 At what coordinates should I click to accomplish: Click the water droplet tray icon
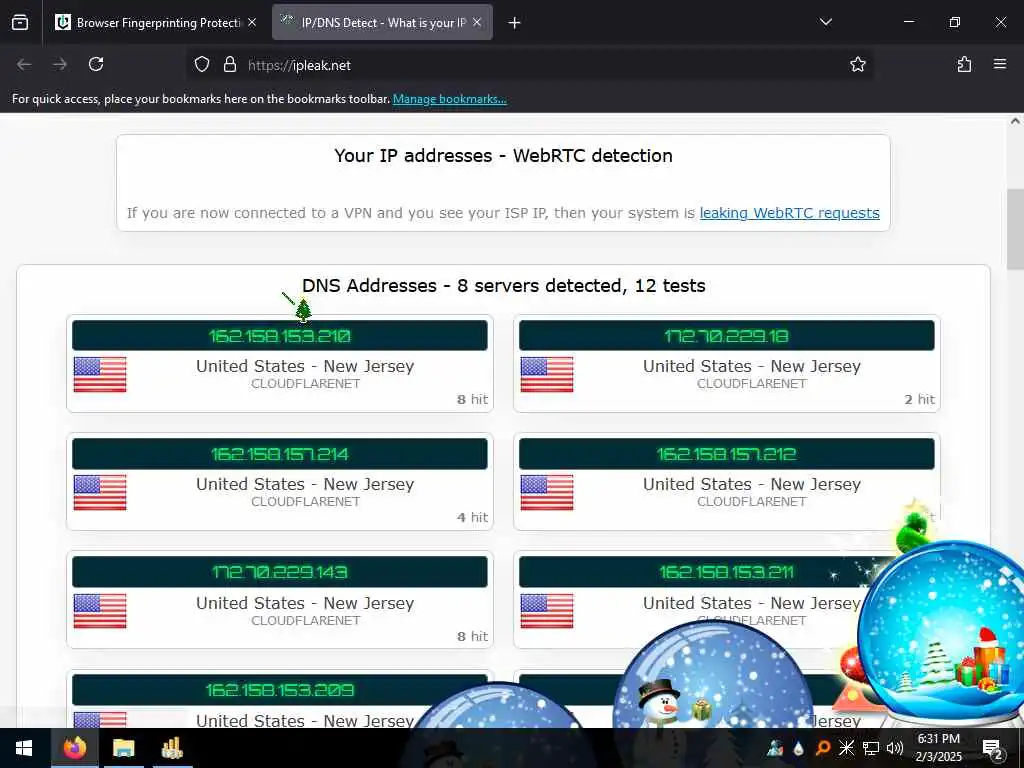point(799,748)
